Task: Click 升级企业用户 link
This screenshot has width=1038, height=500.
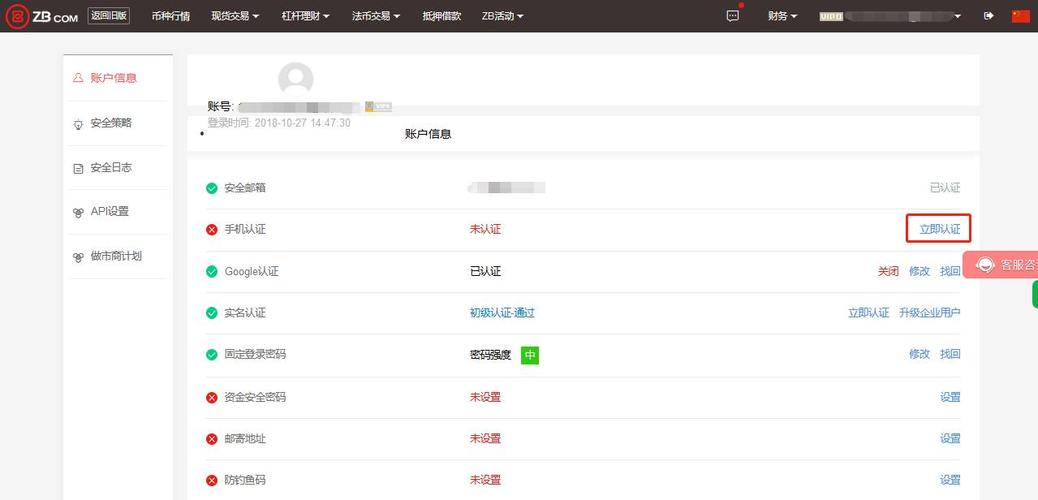Action: pos(929,313)
